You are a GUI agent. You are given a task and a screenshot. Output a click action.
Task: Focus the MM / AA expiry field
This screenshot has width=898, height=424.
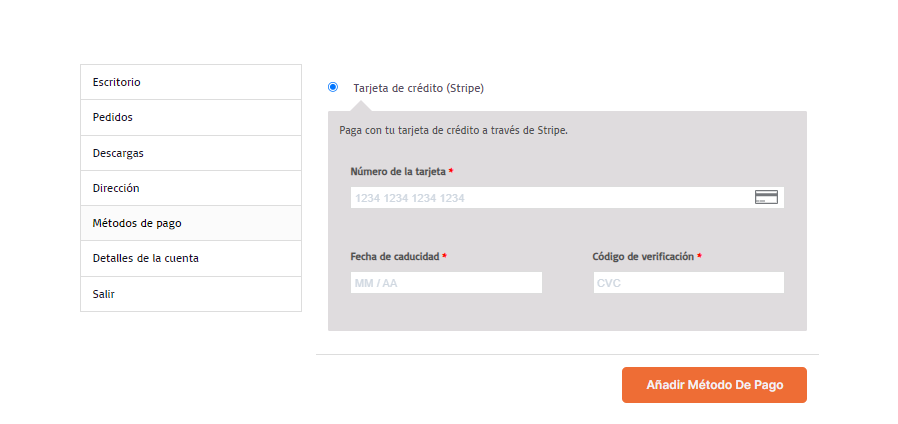[x=446, y=282]
